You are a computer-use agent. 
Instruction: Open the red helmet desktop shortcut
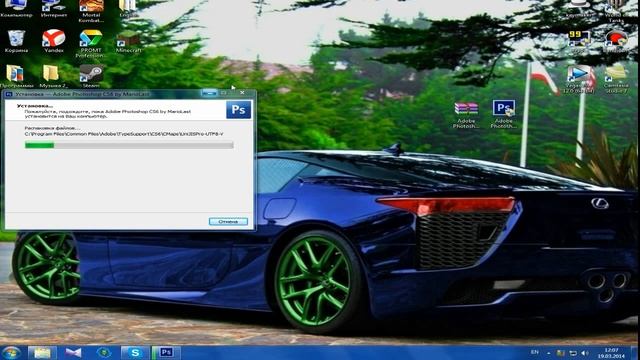click(x=616, y=41)
